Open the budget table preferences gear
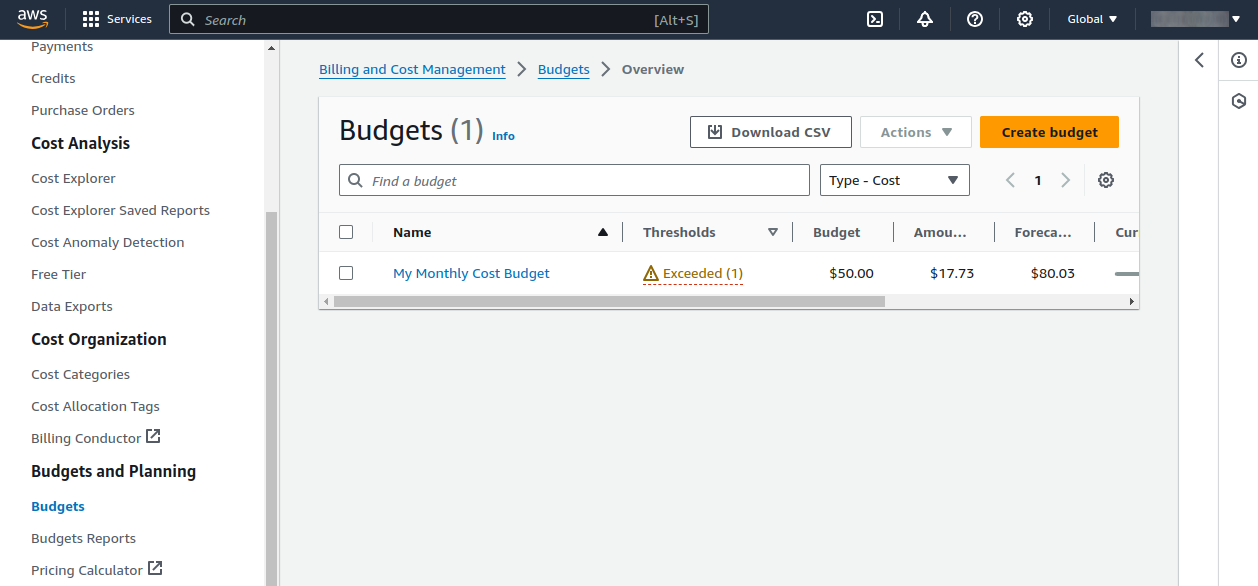The height and width of the screenshot is (586, 1258). point(1106,180)
